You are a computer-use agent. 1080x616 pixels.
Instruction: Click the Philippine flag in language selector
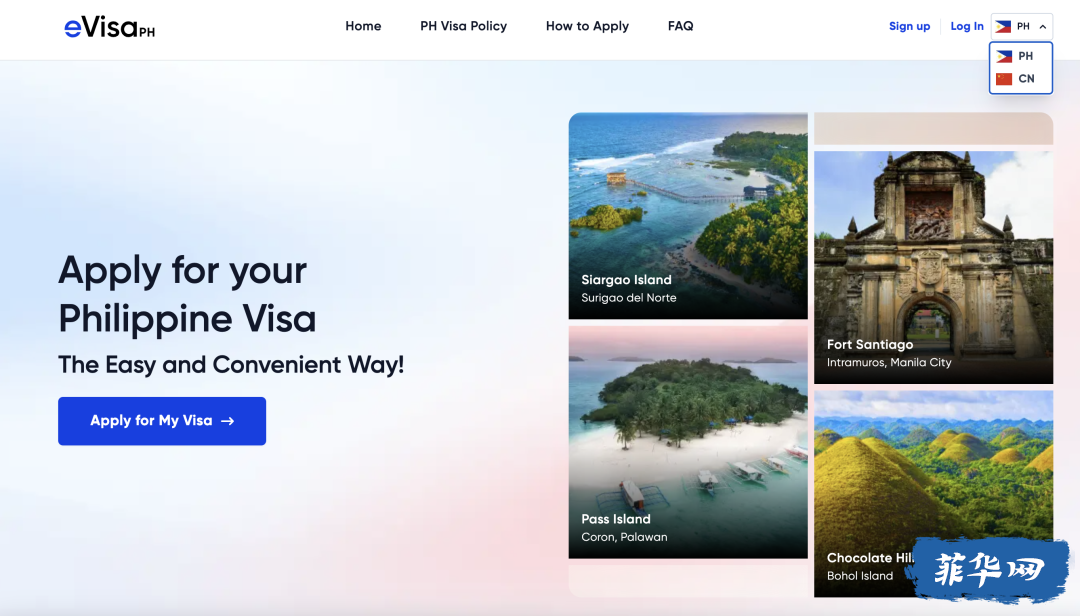(x=1004, y=26)
